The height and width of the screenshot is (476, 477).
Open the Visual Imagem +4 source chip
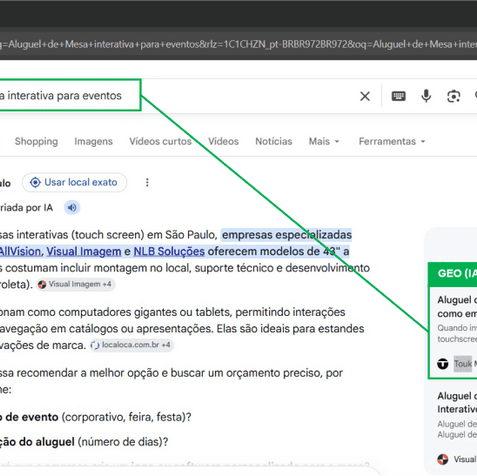75,284
